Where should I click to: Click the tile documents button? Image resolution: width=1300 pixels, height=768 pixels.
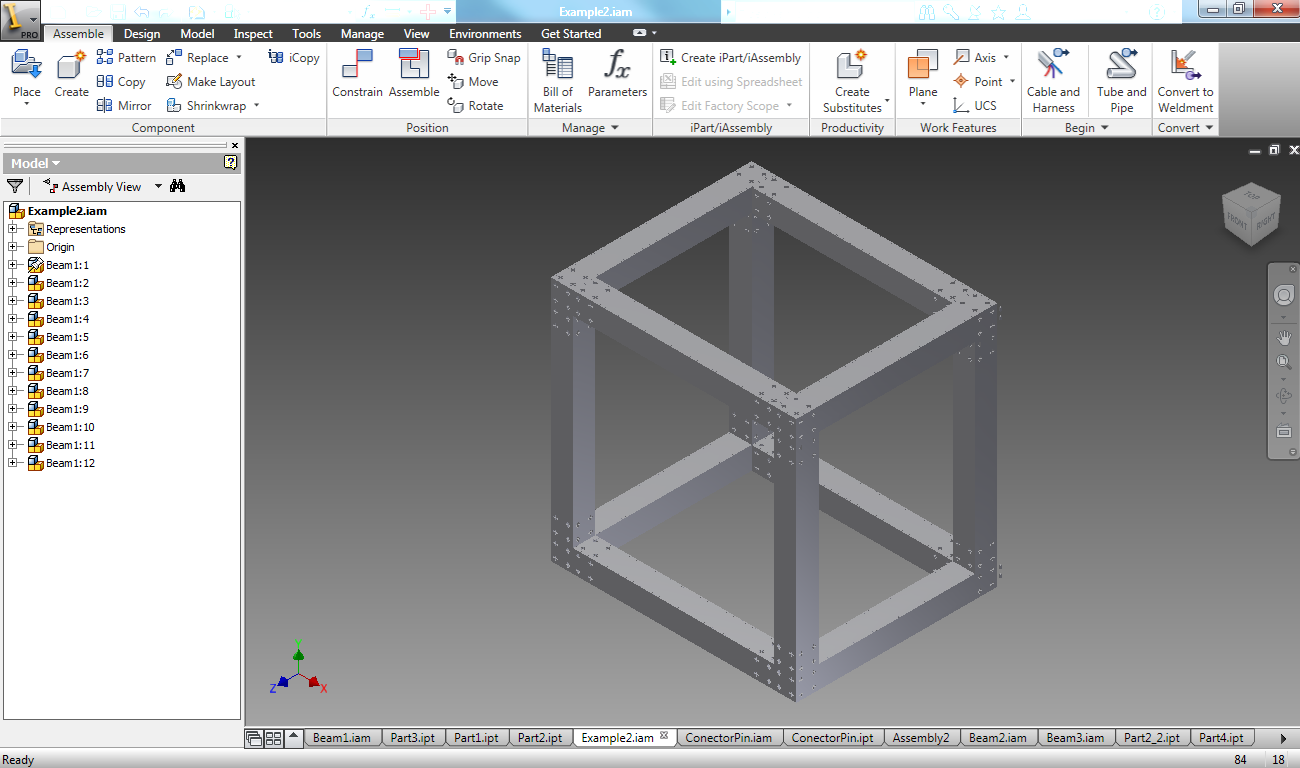[273, 739]
